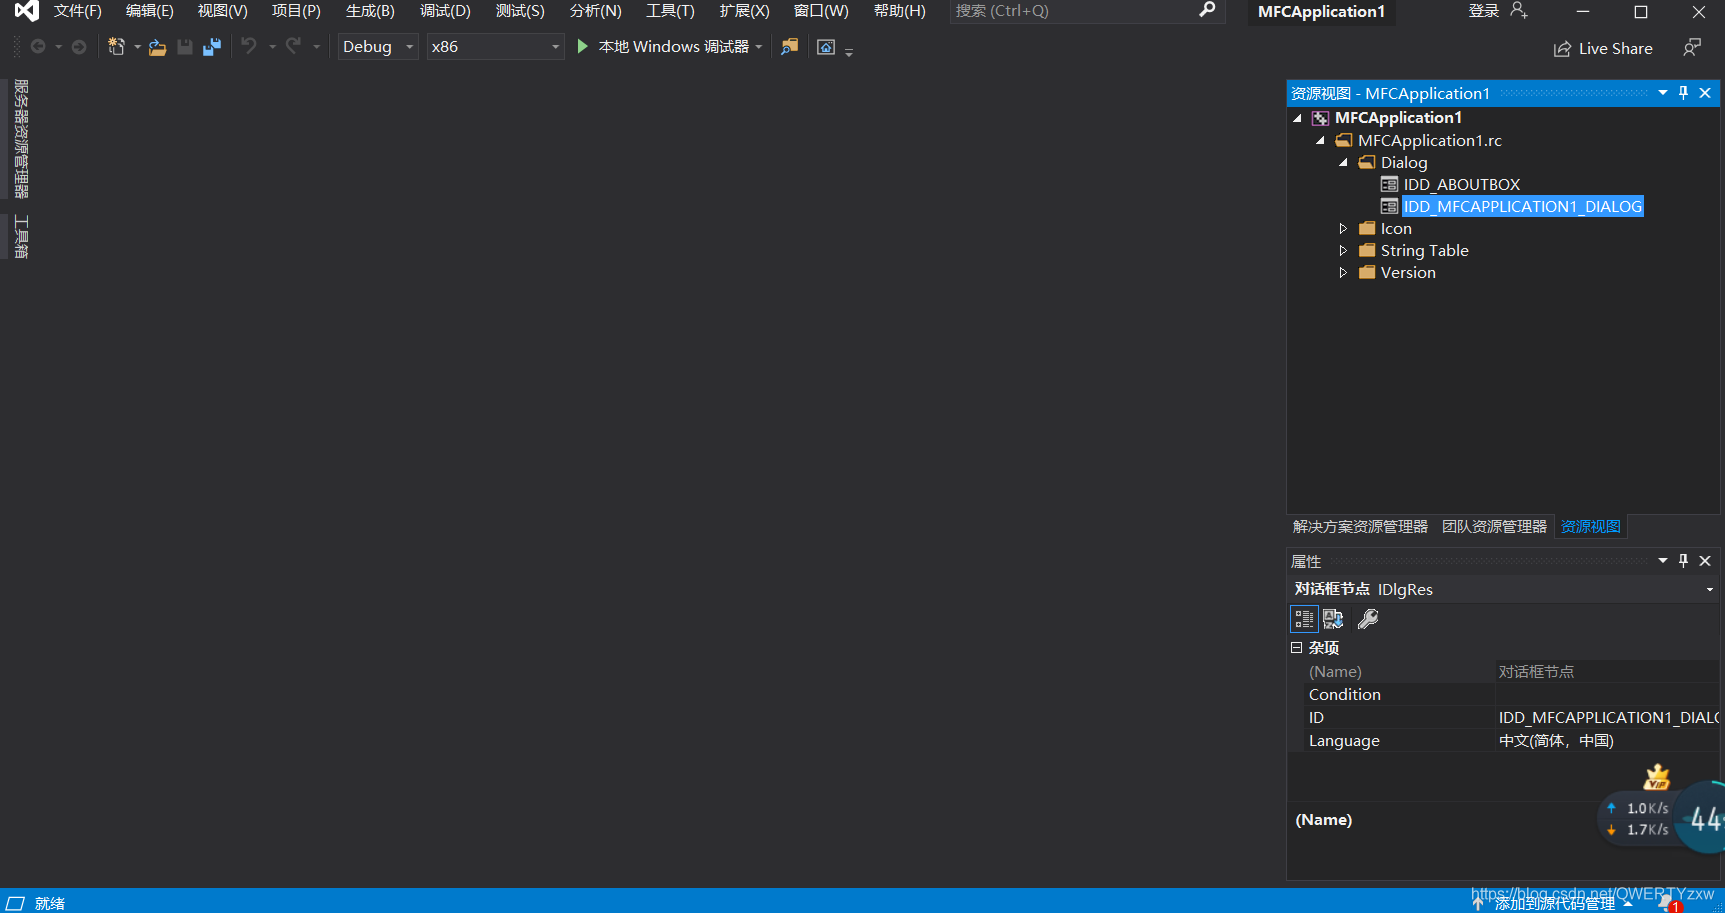Expand the Version folder
The image size is (1725, 913).
(x=1343, y=272)
